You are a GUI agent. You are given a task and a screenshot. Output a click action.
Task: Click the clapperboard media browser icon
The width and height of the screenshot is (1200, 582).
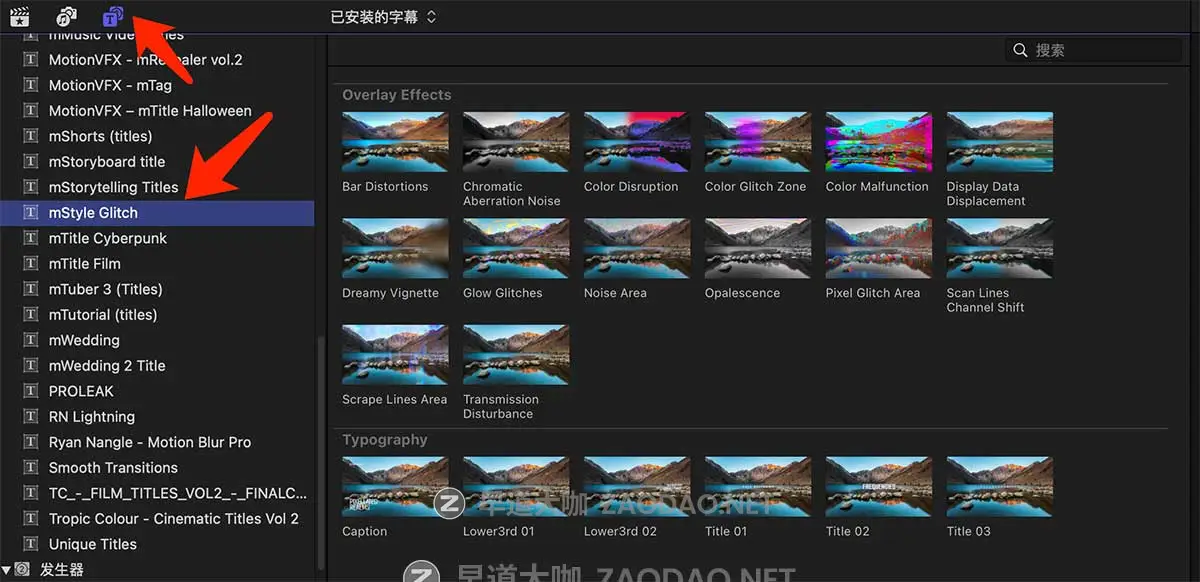[x=20, y=16]
